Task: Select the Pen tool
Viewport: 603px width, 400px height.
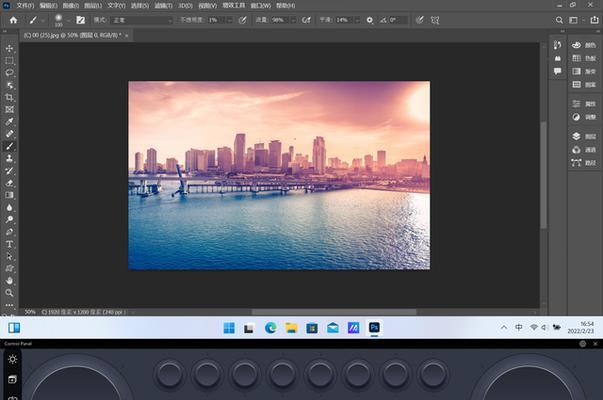Action: click(x=10, y=232)
